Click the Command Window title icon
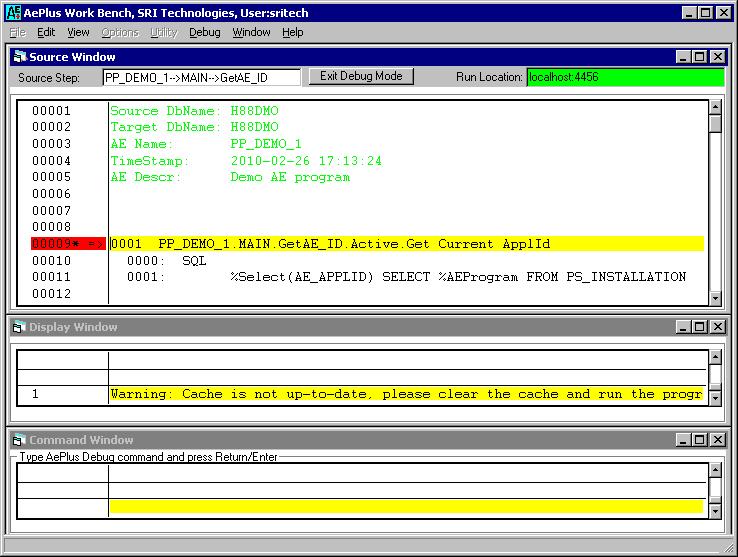Viewport: 738px width, 557px height. tap(19, 440)
